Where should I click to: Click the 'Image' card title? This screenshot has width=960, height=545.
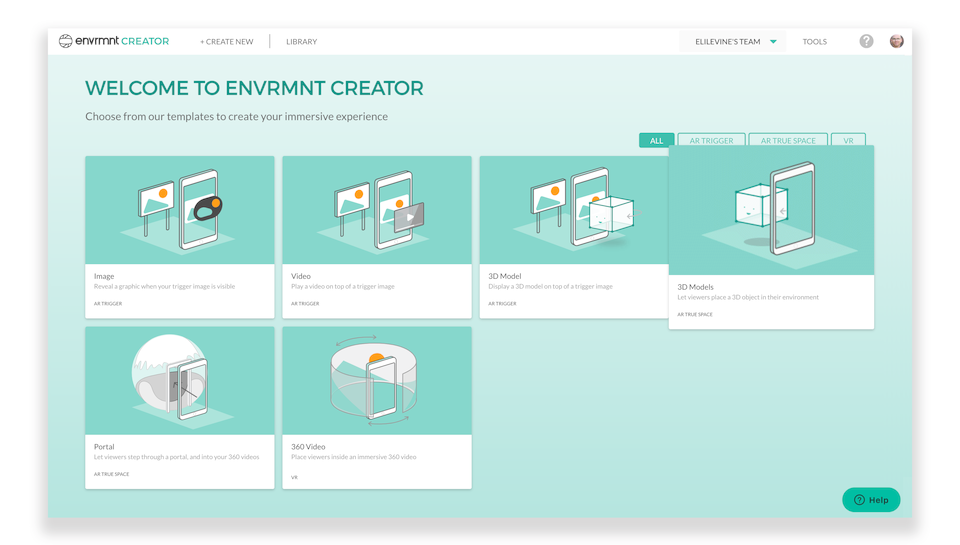[x=104, y=276]
